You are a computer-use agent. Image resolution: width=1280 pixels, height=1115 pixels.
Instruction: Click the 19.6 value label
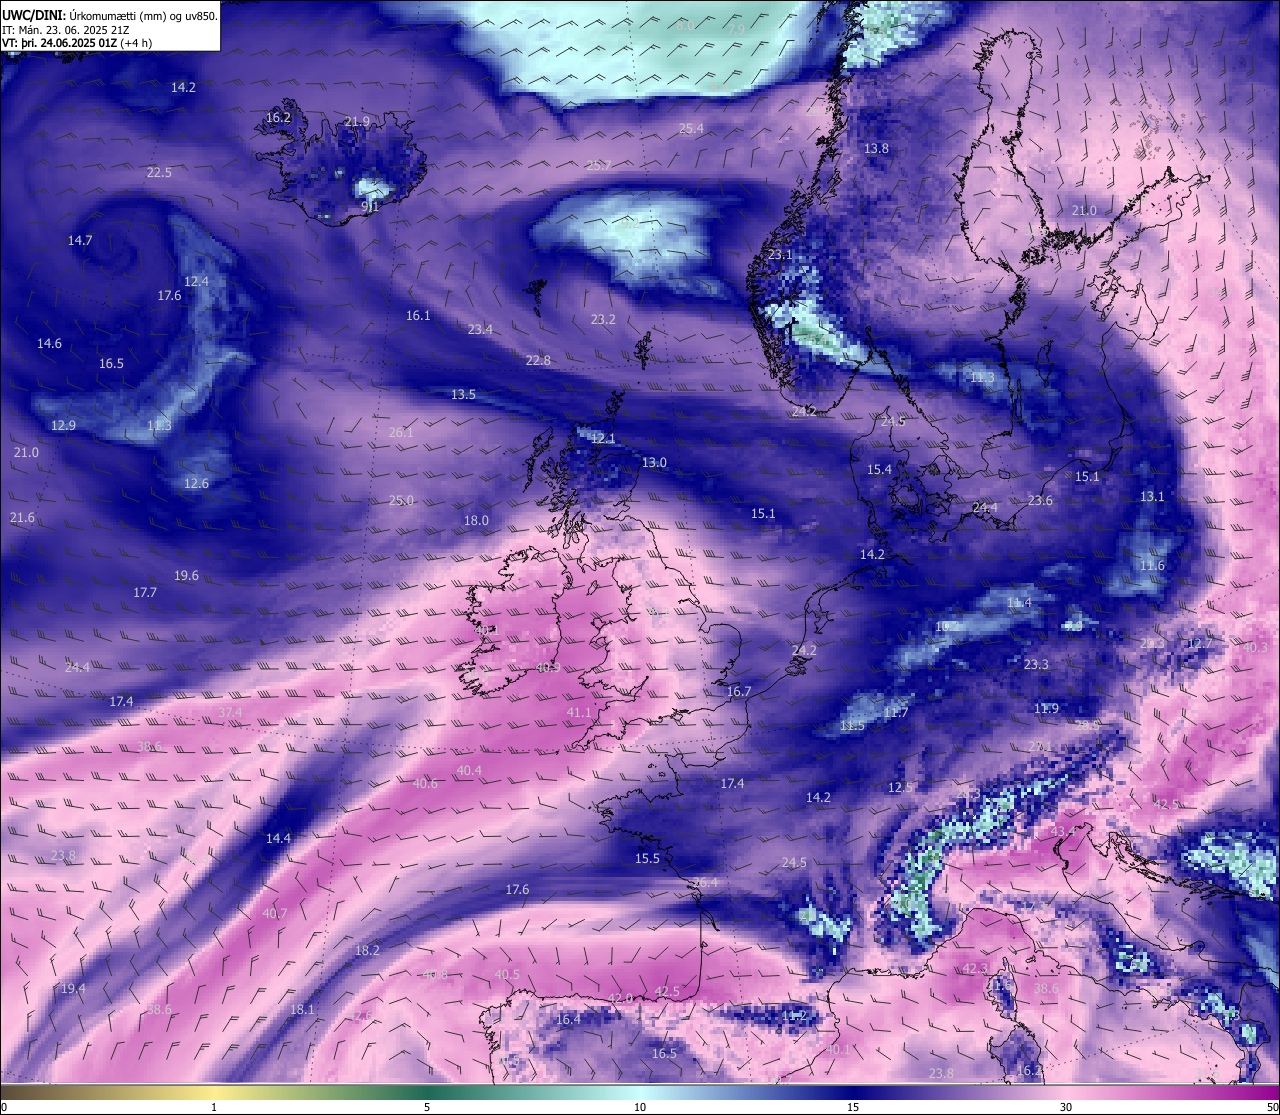pyautogui.click(x=186, y=576)
